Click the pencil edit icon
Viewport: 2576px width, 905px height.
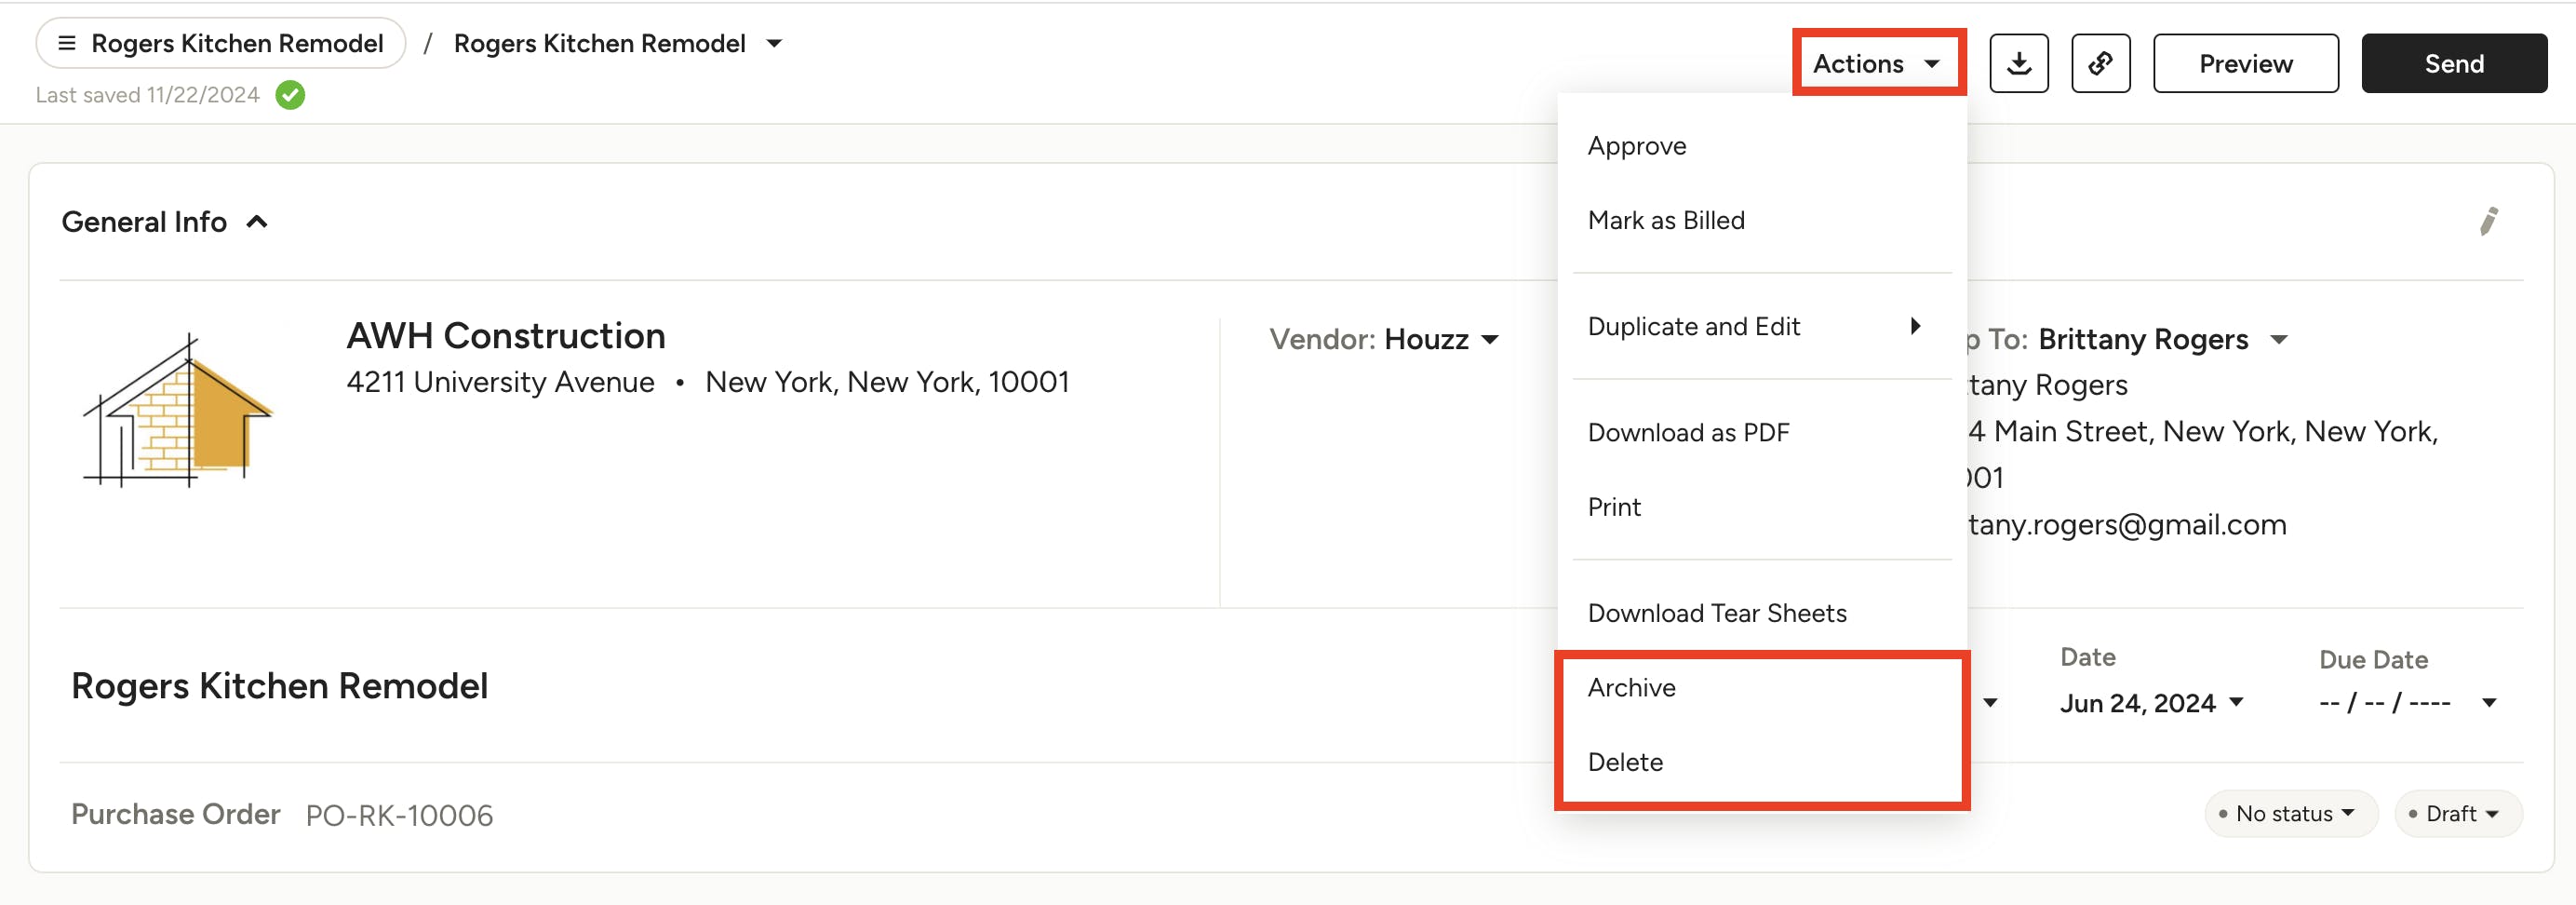[2488, 221]
